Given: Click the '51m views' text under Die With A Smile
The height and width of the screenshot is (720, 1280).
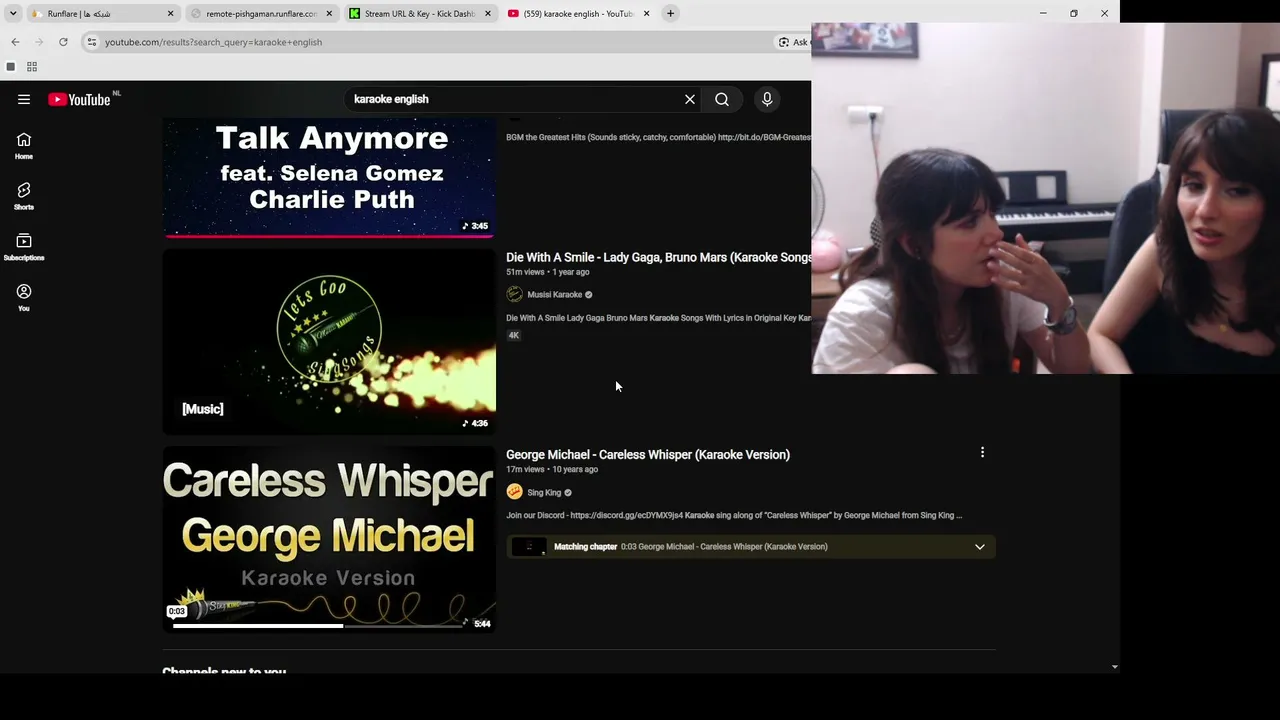Looking at the screenshot, I should [x=525, y=272].
